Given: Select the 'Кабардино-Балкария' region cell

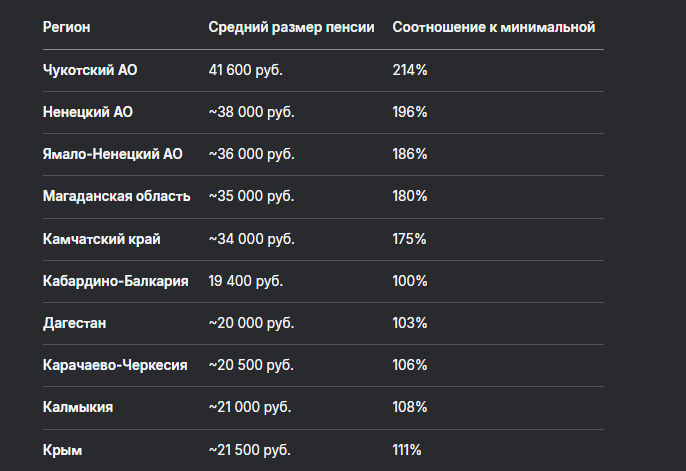Looking at the screenshot, I should tap(115, 281).
